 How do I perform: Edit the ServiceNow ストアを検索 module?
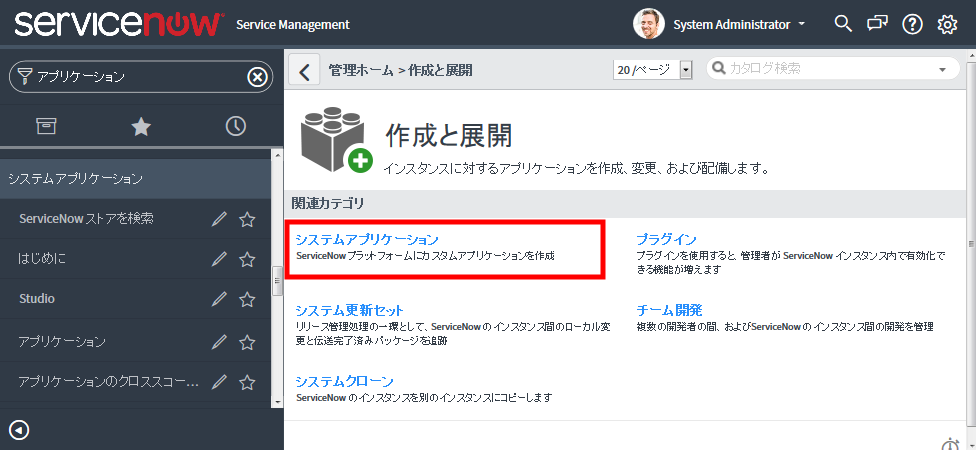(x=219, y=219)
